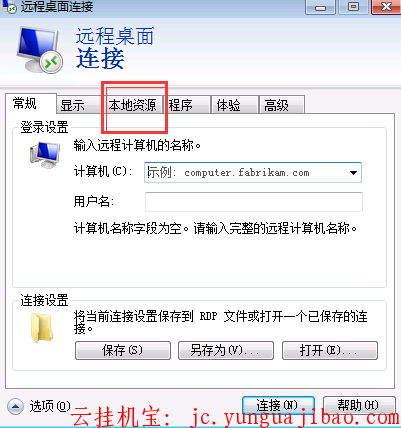Switch to the 本地资源 tab

[x=132, y=105]
